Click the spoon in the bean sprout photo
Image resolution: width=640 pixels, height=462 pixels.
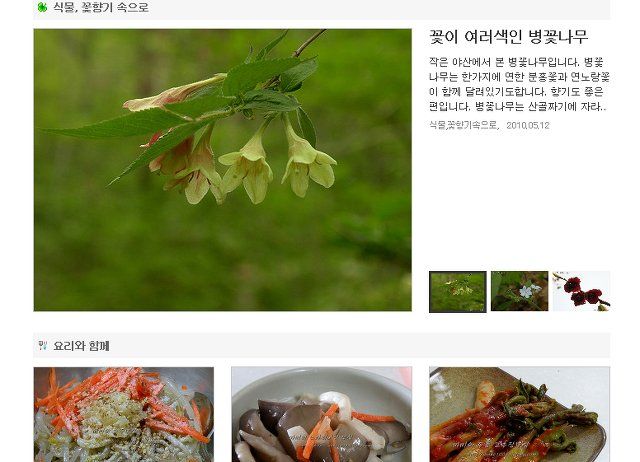click(203, 411)
